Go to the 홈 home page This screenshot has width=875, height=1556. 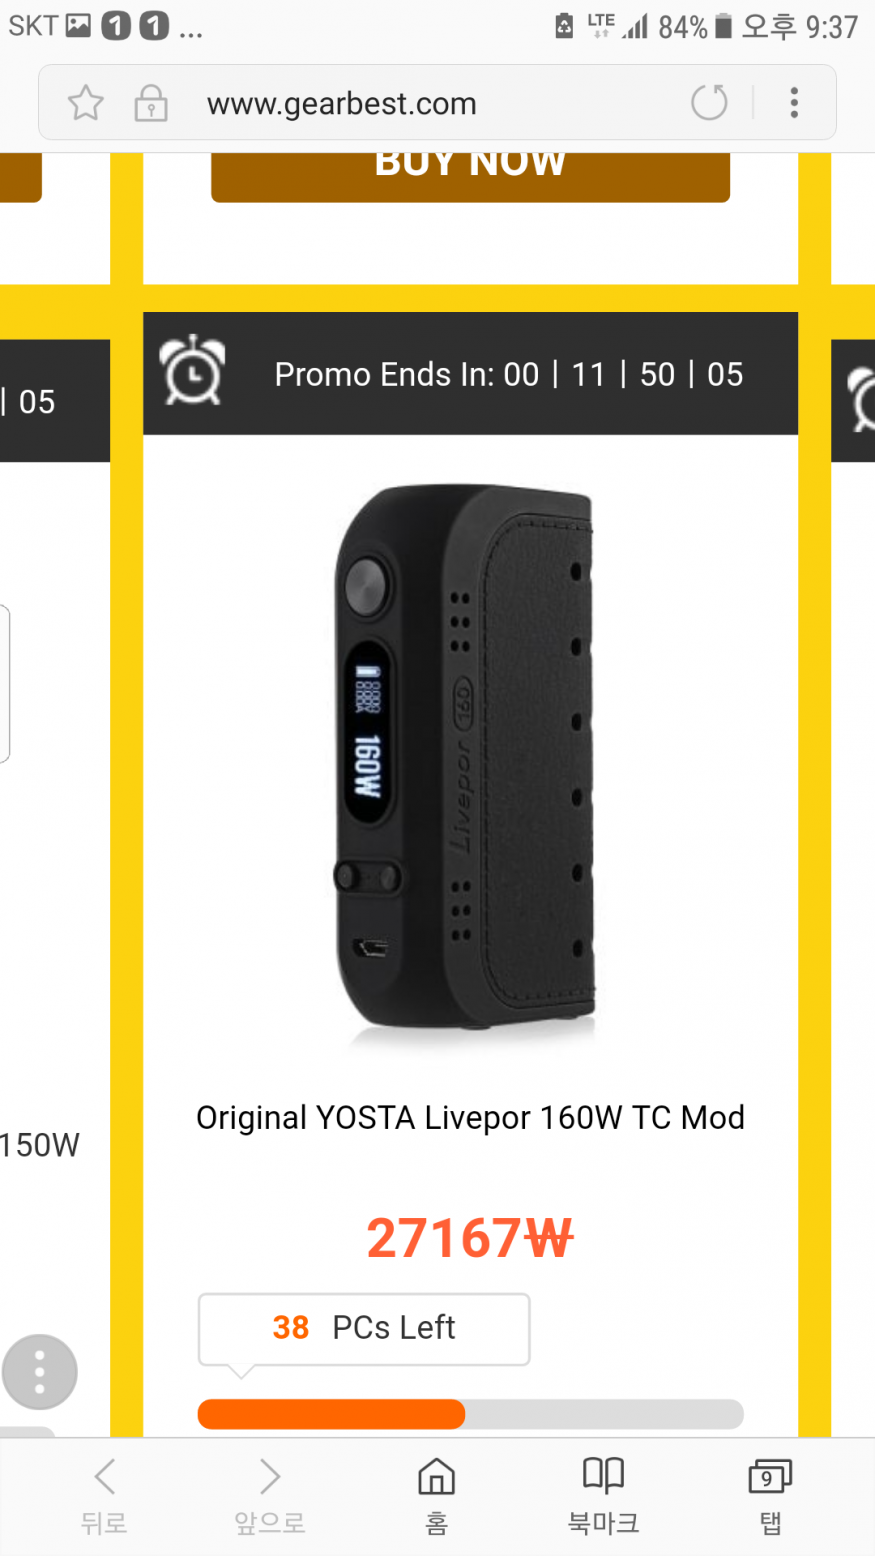[436, 1496]
